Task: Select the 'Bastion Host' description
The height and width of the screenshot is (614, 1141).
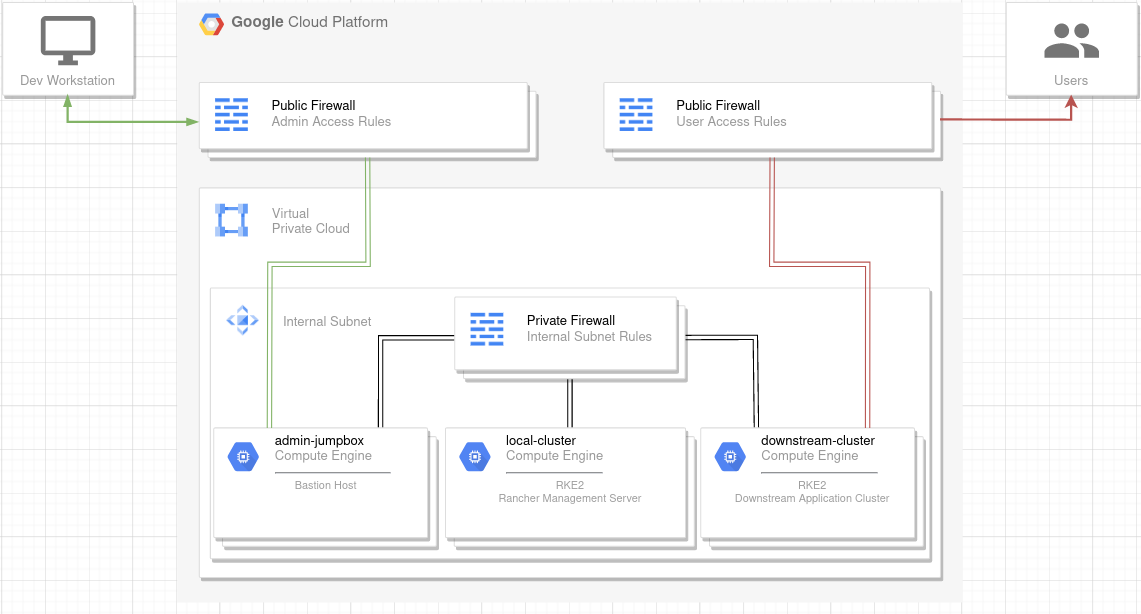Action: (325, 485)
